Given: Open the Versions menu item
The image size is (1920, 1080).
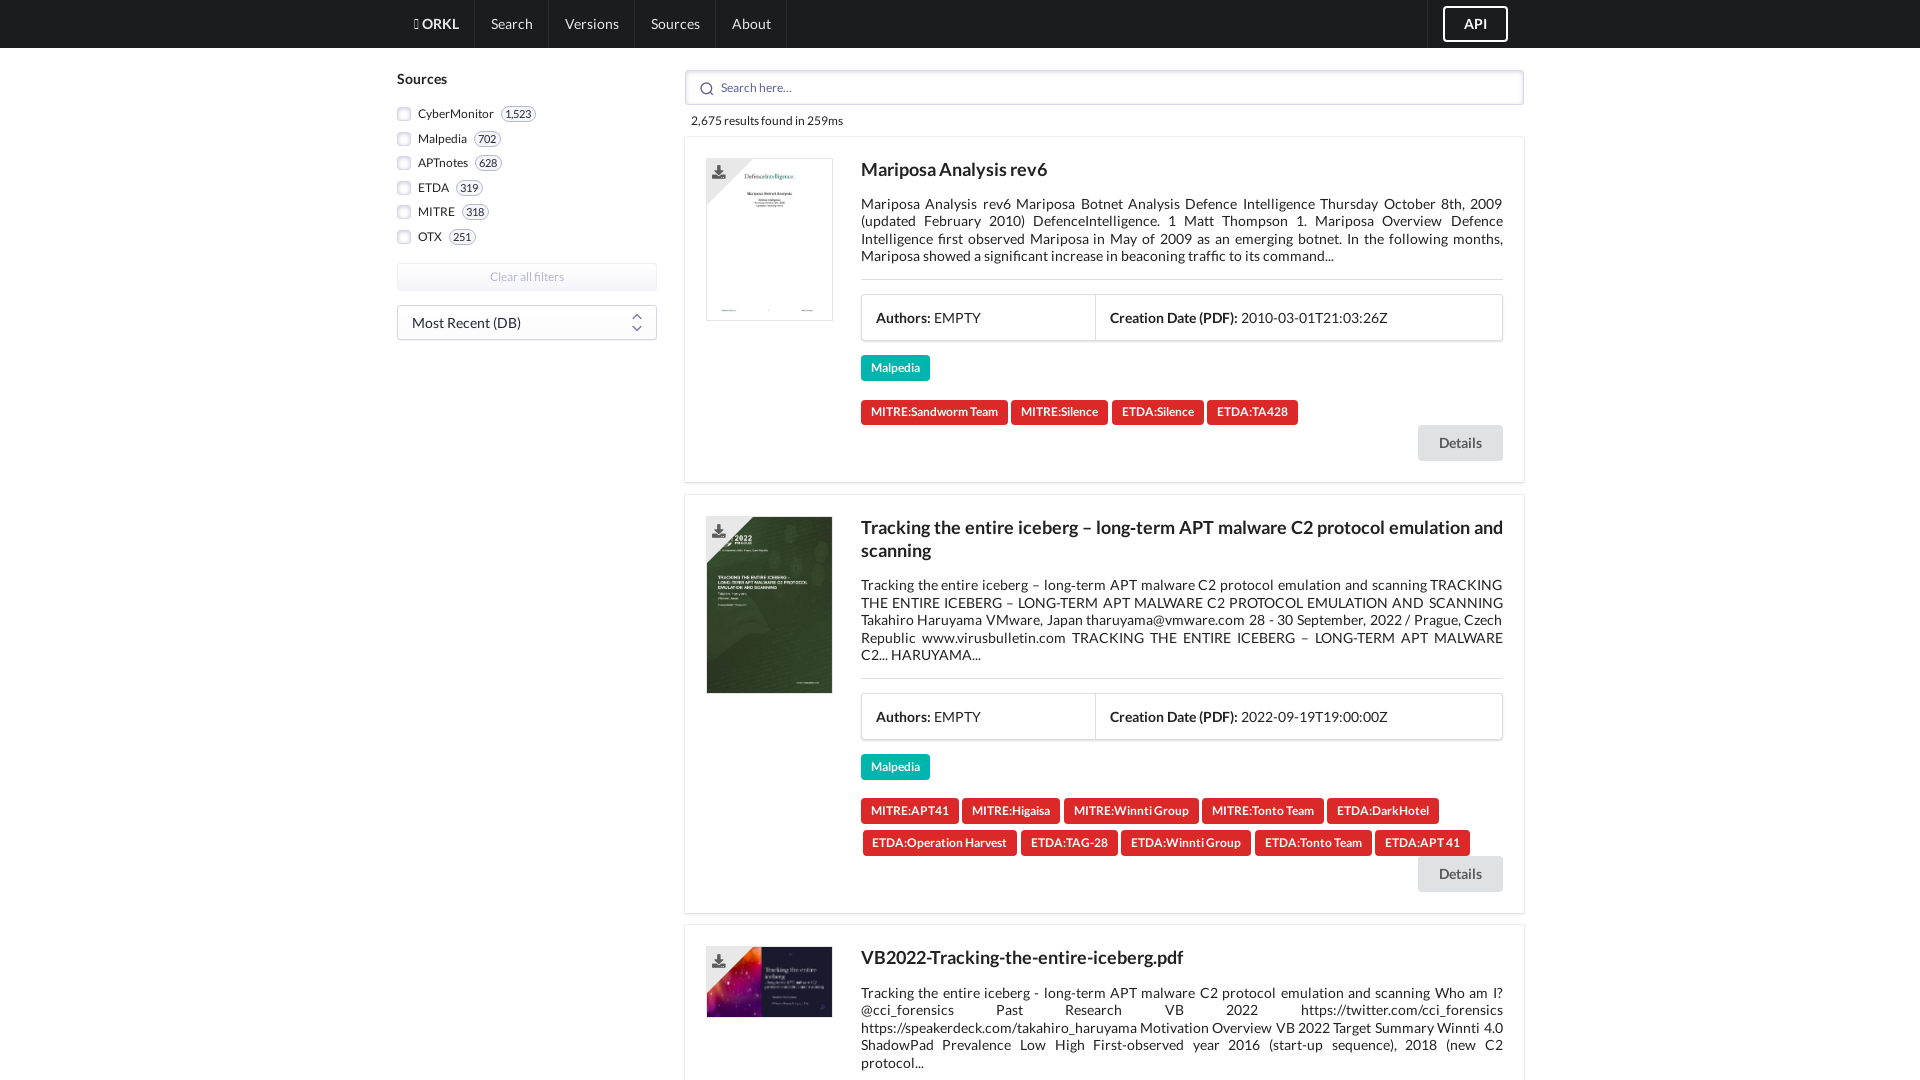Looking at the screenshot, I should click(591, 24).
